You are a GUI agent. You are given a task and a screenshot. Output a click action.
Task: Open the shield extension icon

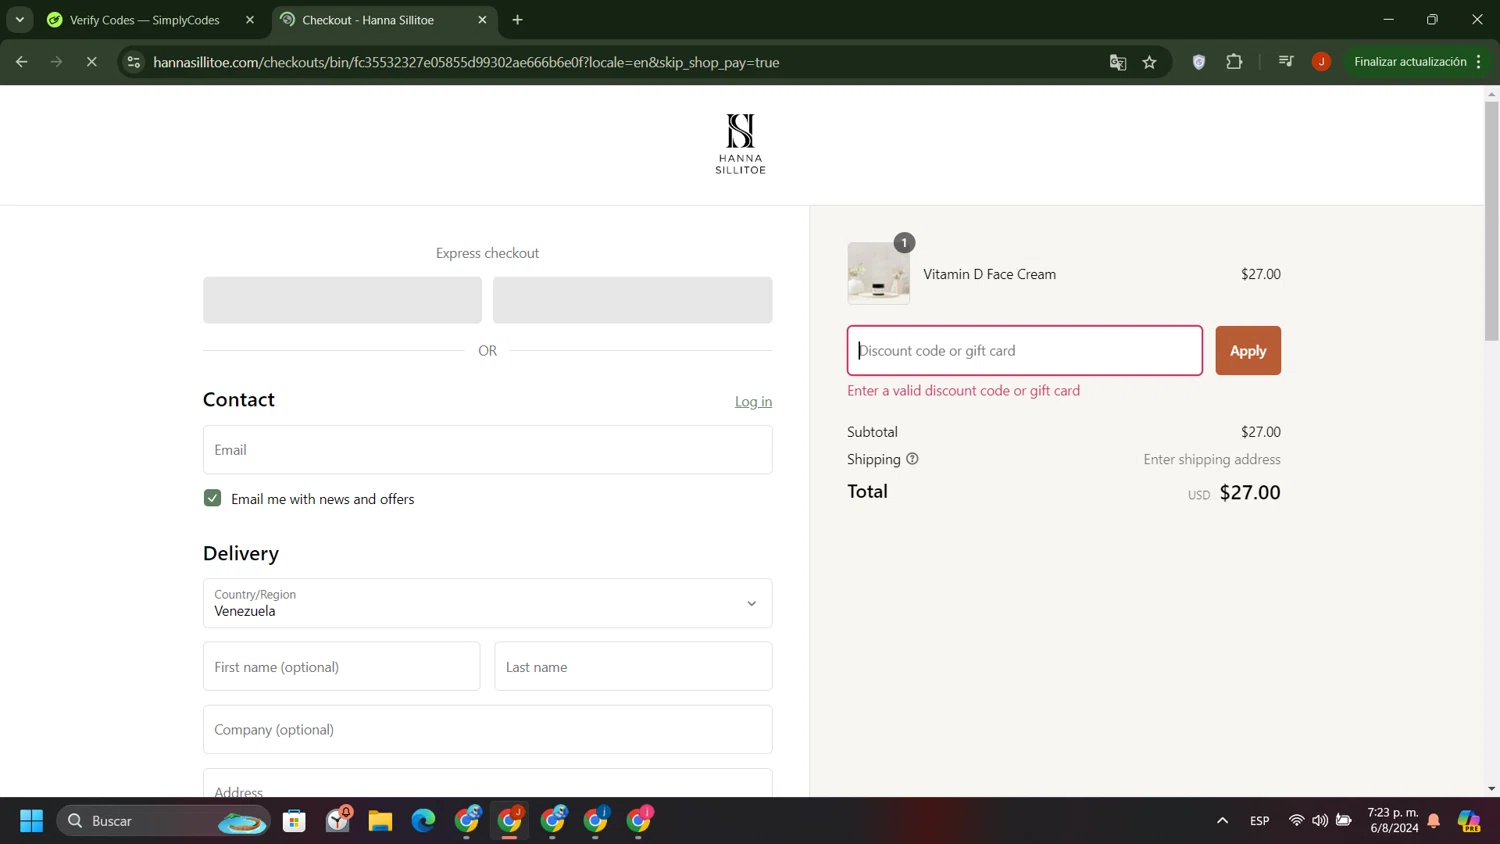coord(1199,62)
